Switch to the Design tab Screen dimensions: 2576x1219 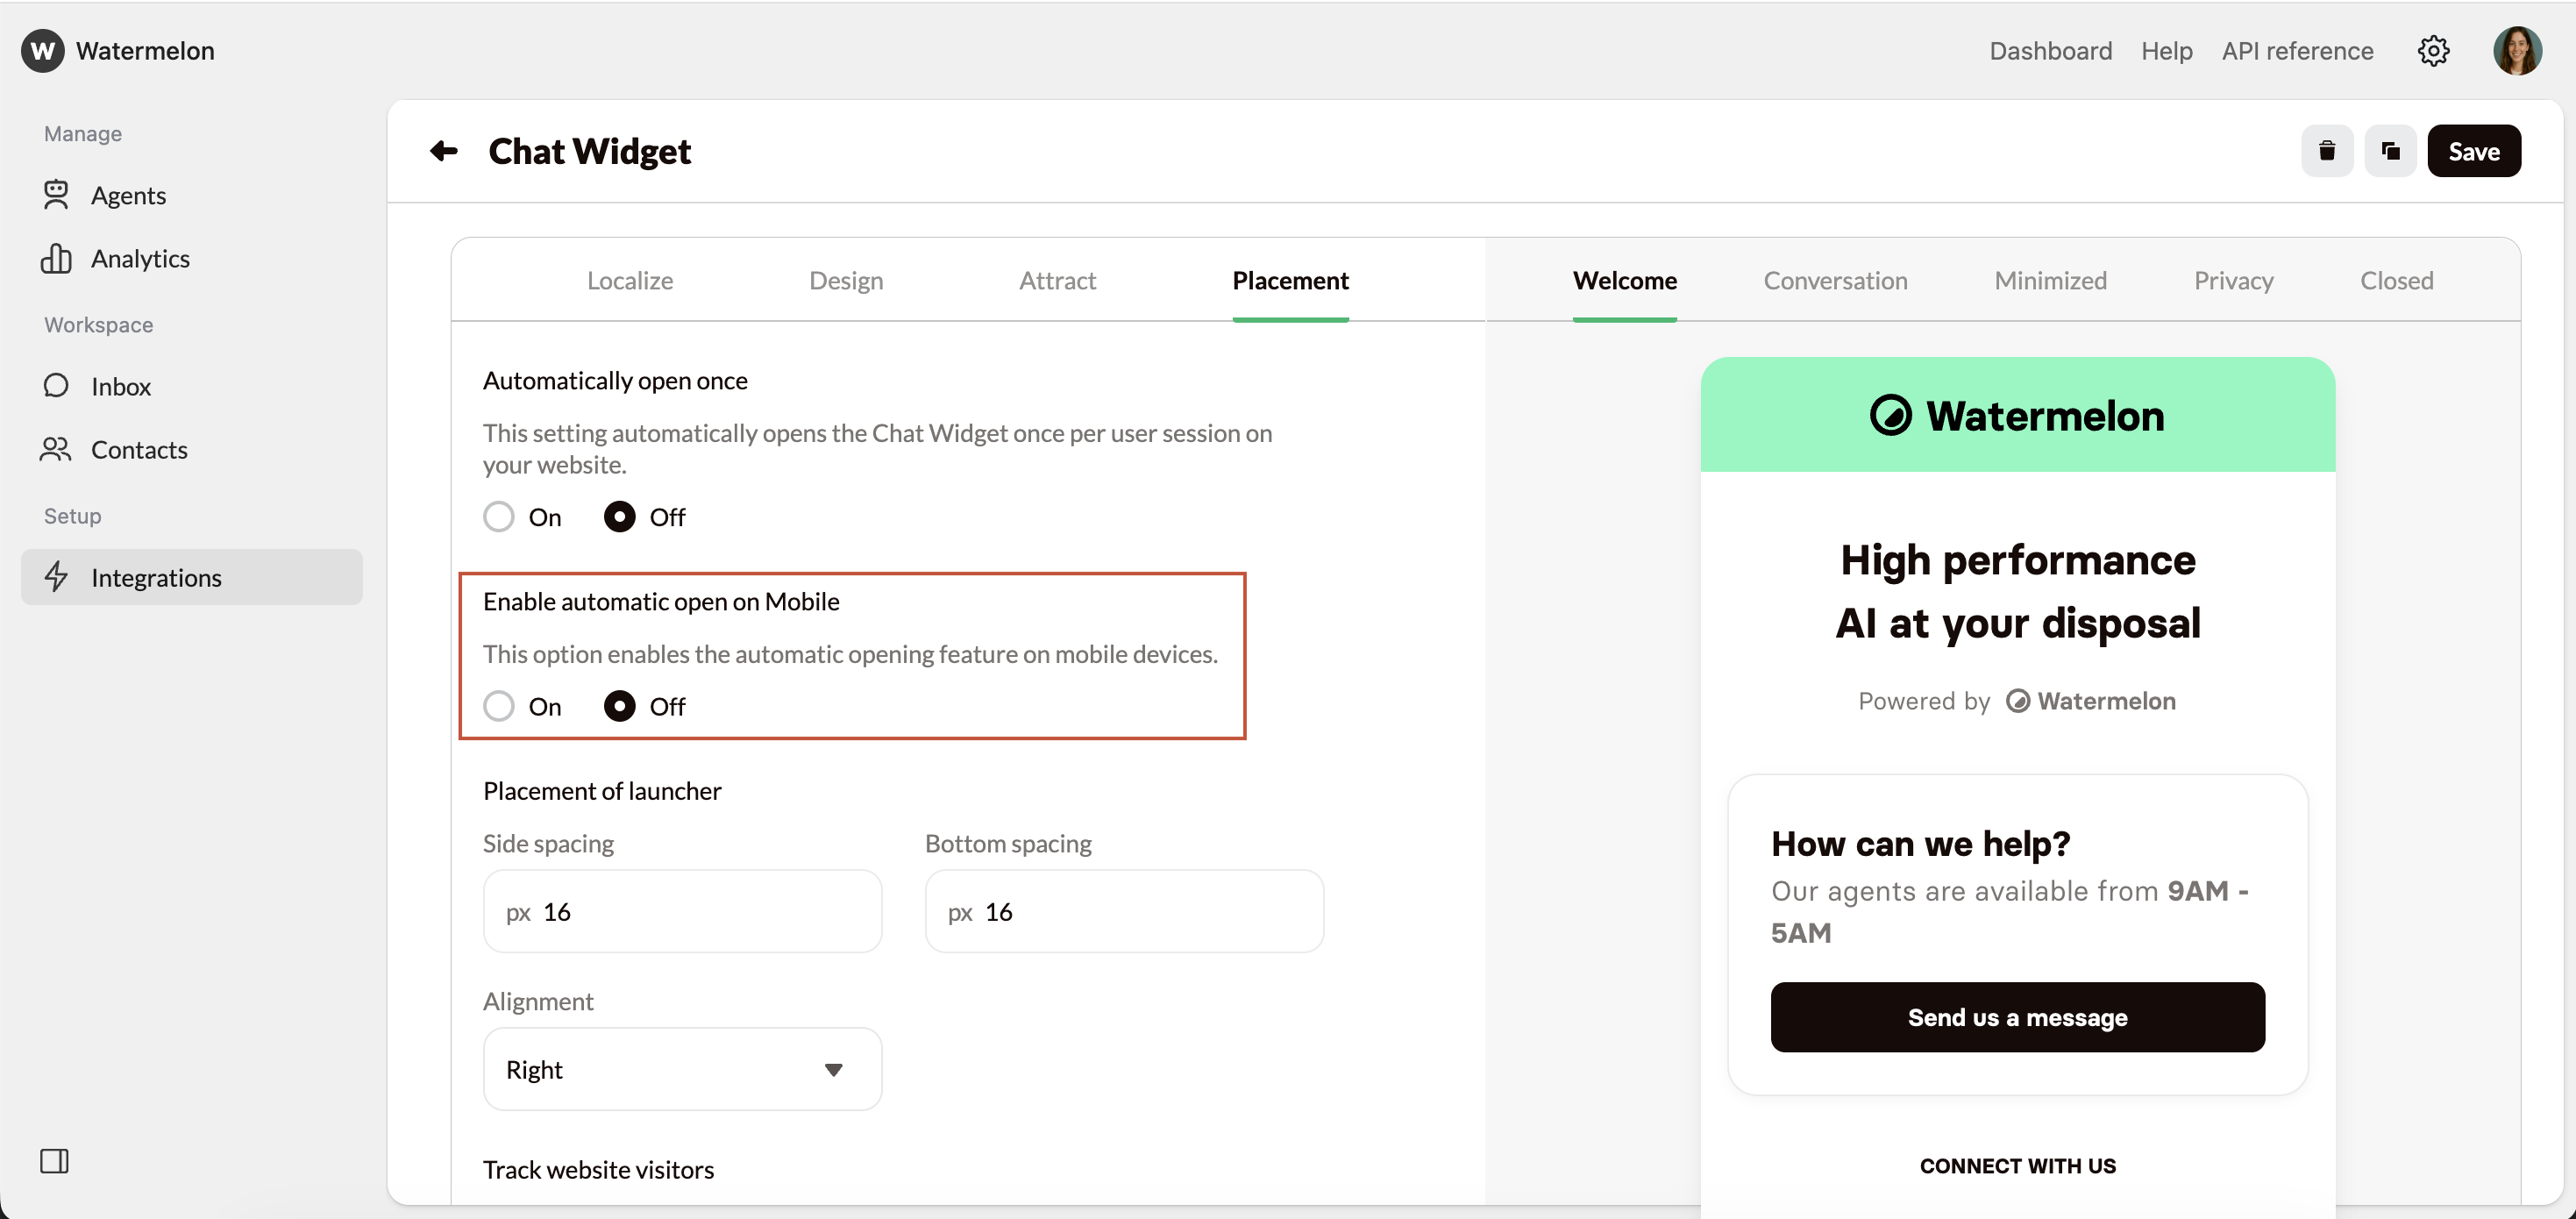(x=846, y=281)
